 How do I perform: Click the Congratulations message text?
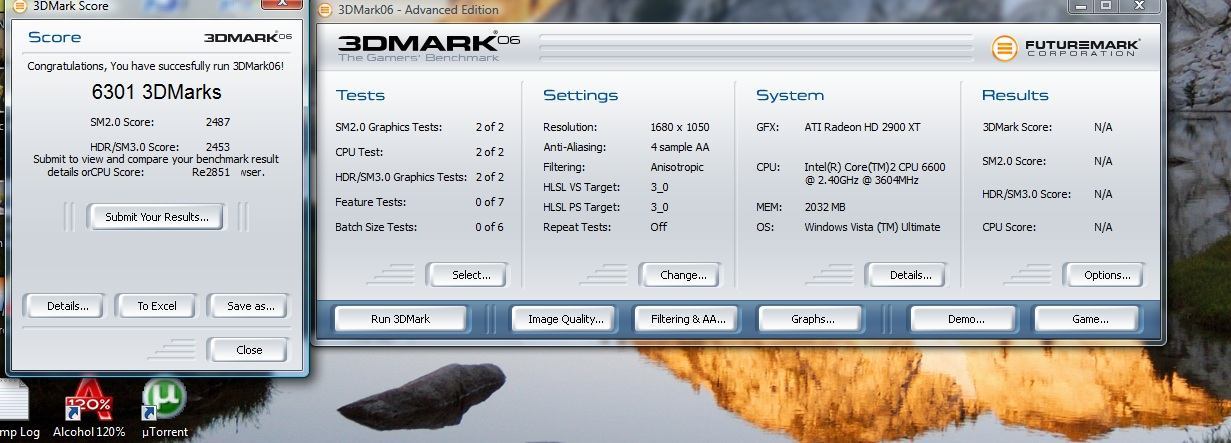coord(155,66)
